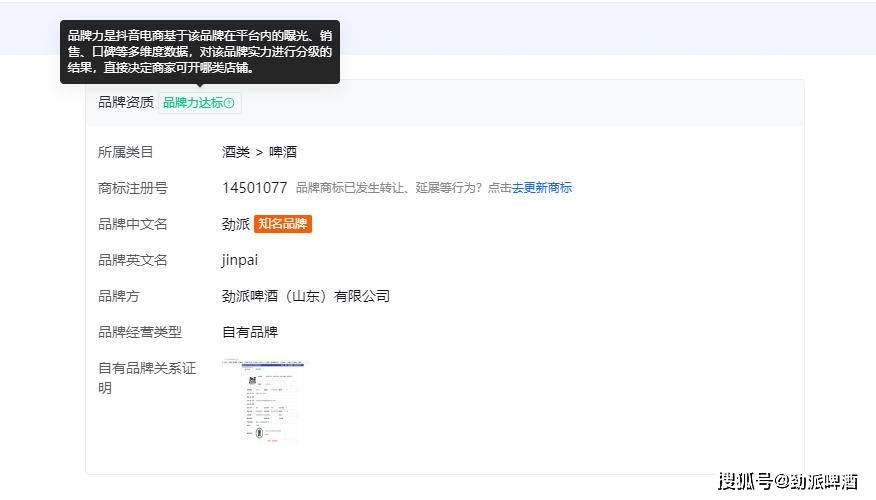Click the trademark number 14501077

(254, 188)
